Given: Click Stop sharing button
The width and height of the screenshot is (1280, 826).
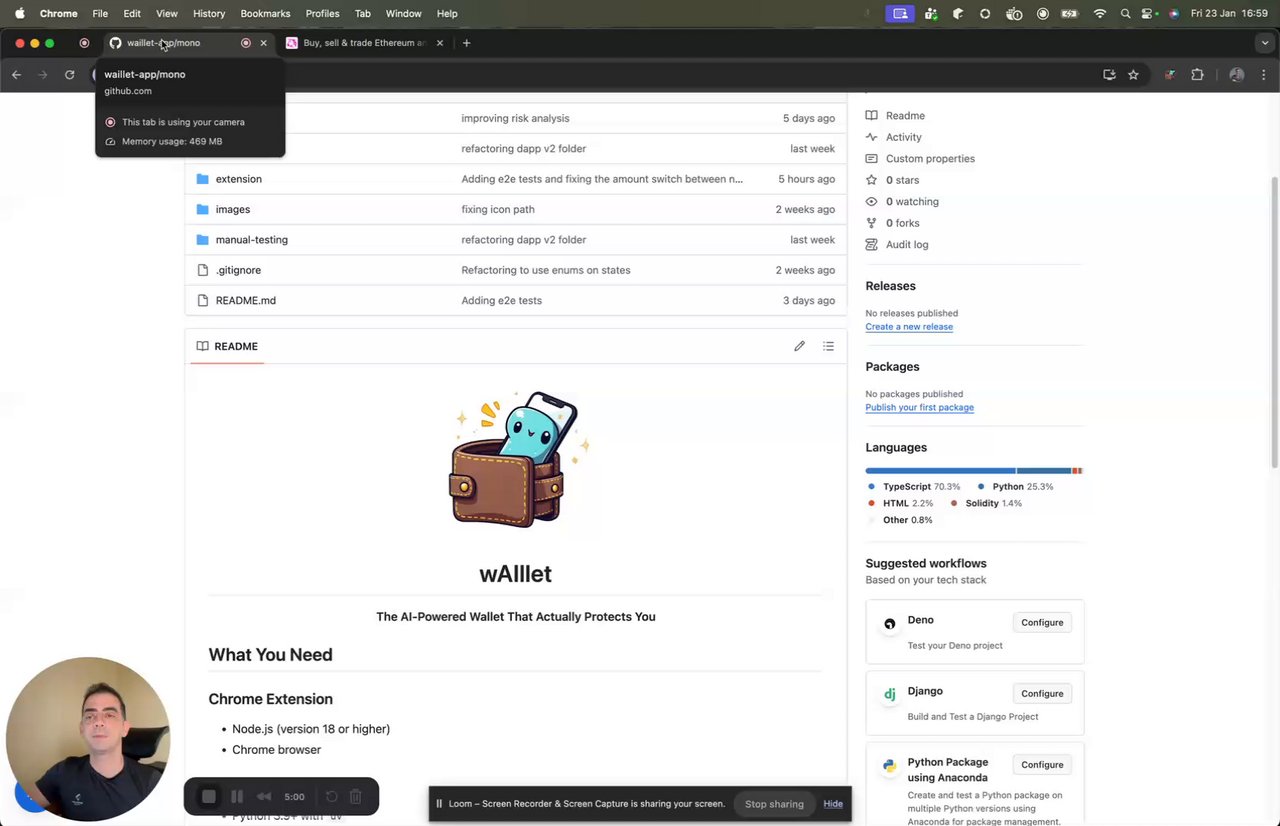Looking at the screenshot, I should pos(774,804).
